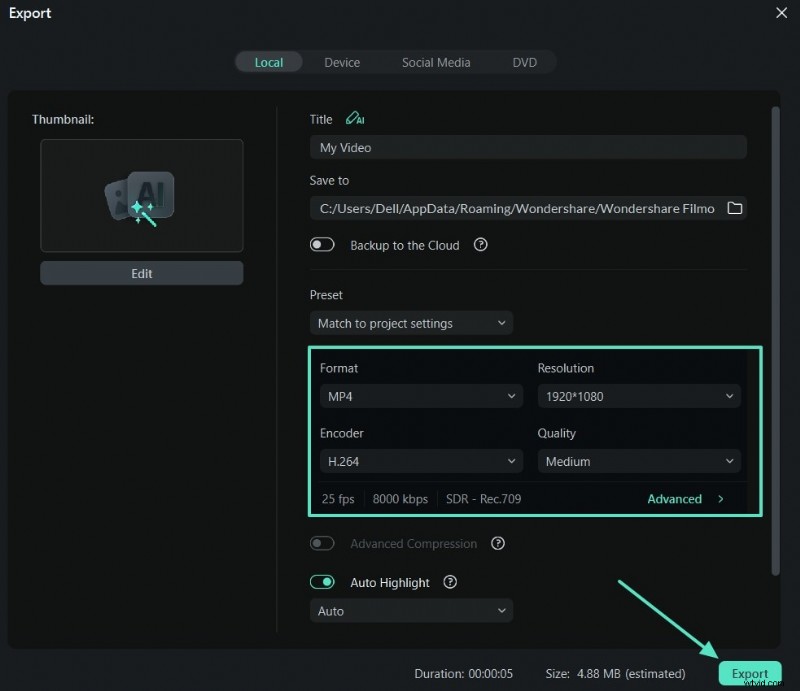Click the Export button
800x691 pixels.
click(x=749, y=673)
